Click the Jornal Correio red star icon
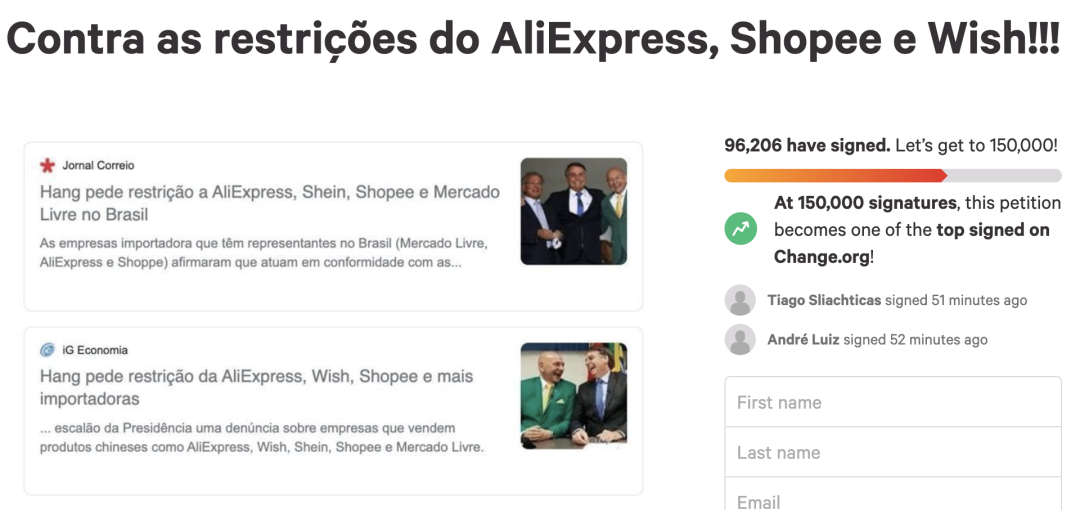The height and width of the screenshot is (510, 1080). (x=47, y=165)
